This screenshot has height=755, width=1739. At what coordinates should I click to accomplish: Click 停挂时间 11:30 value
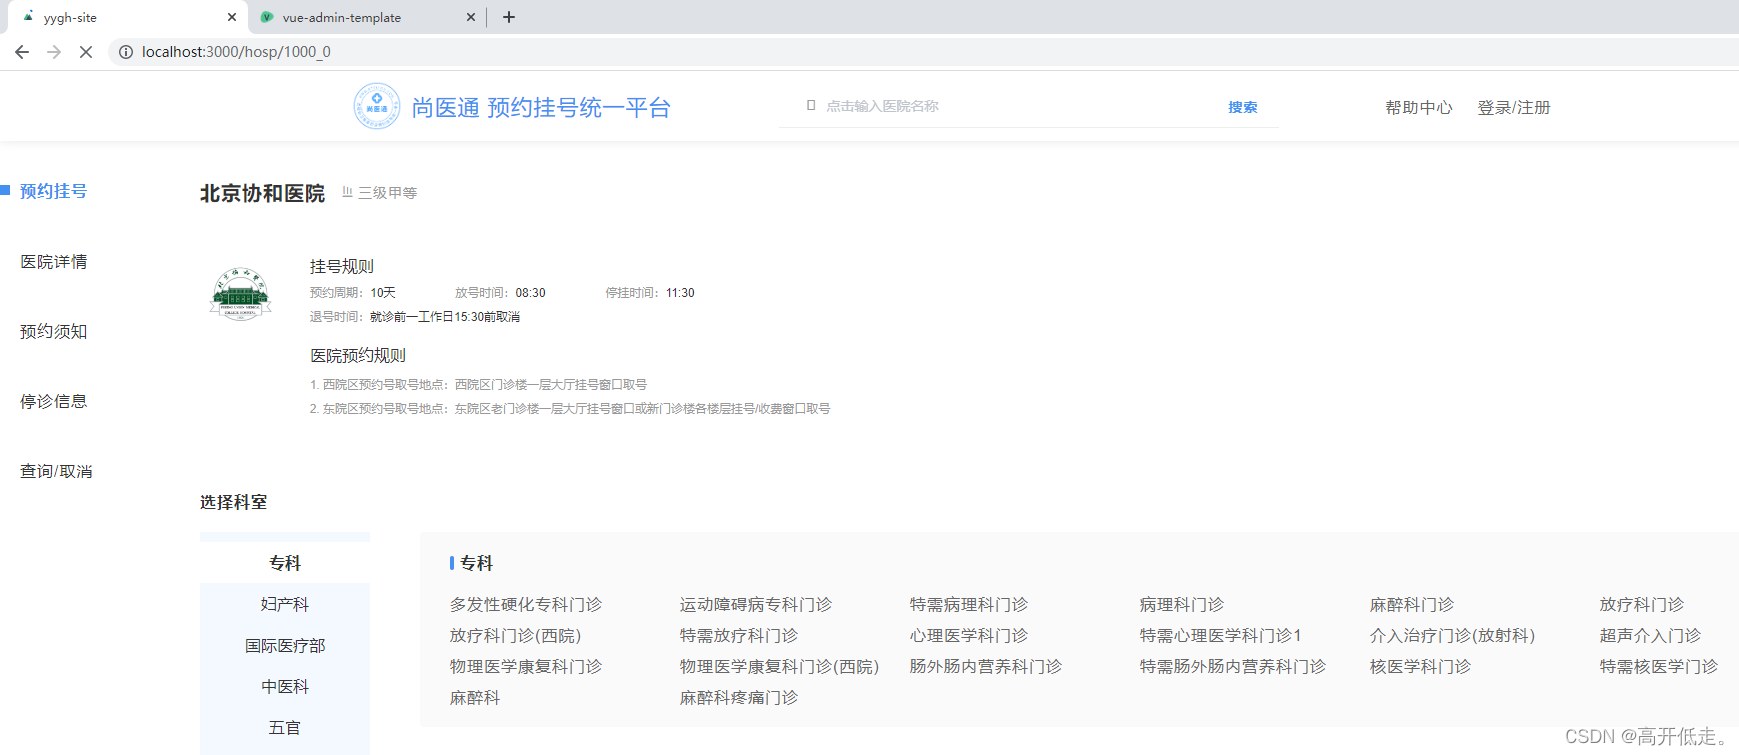[x=680, y=293]
